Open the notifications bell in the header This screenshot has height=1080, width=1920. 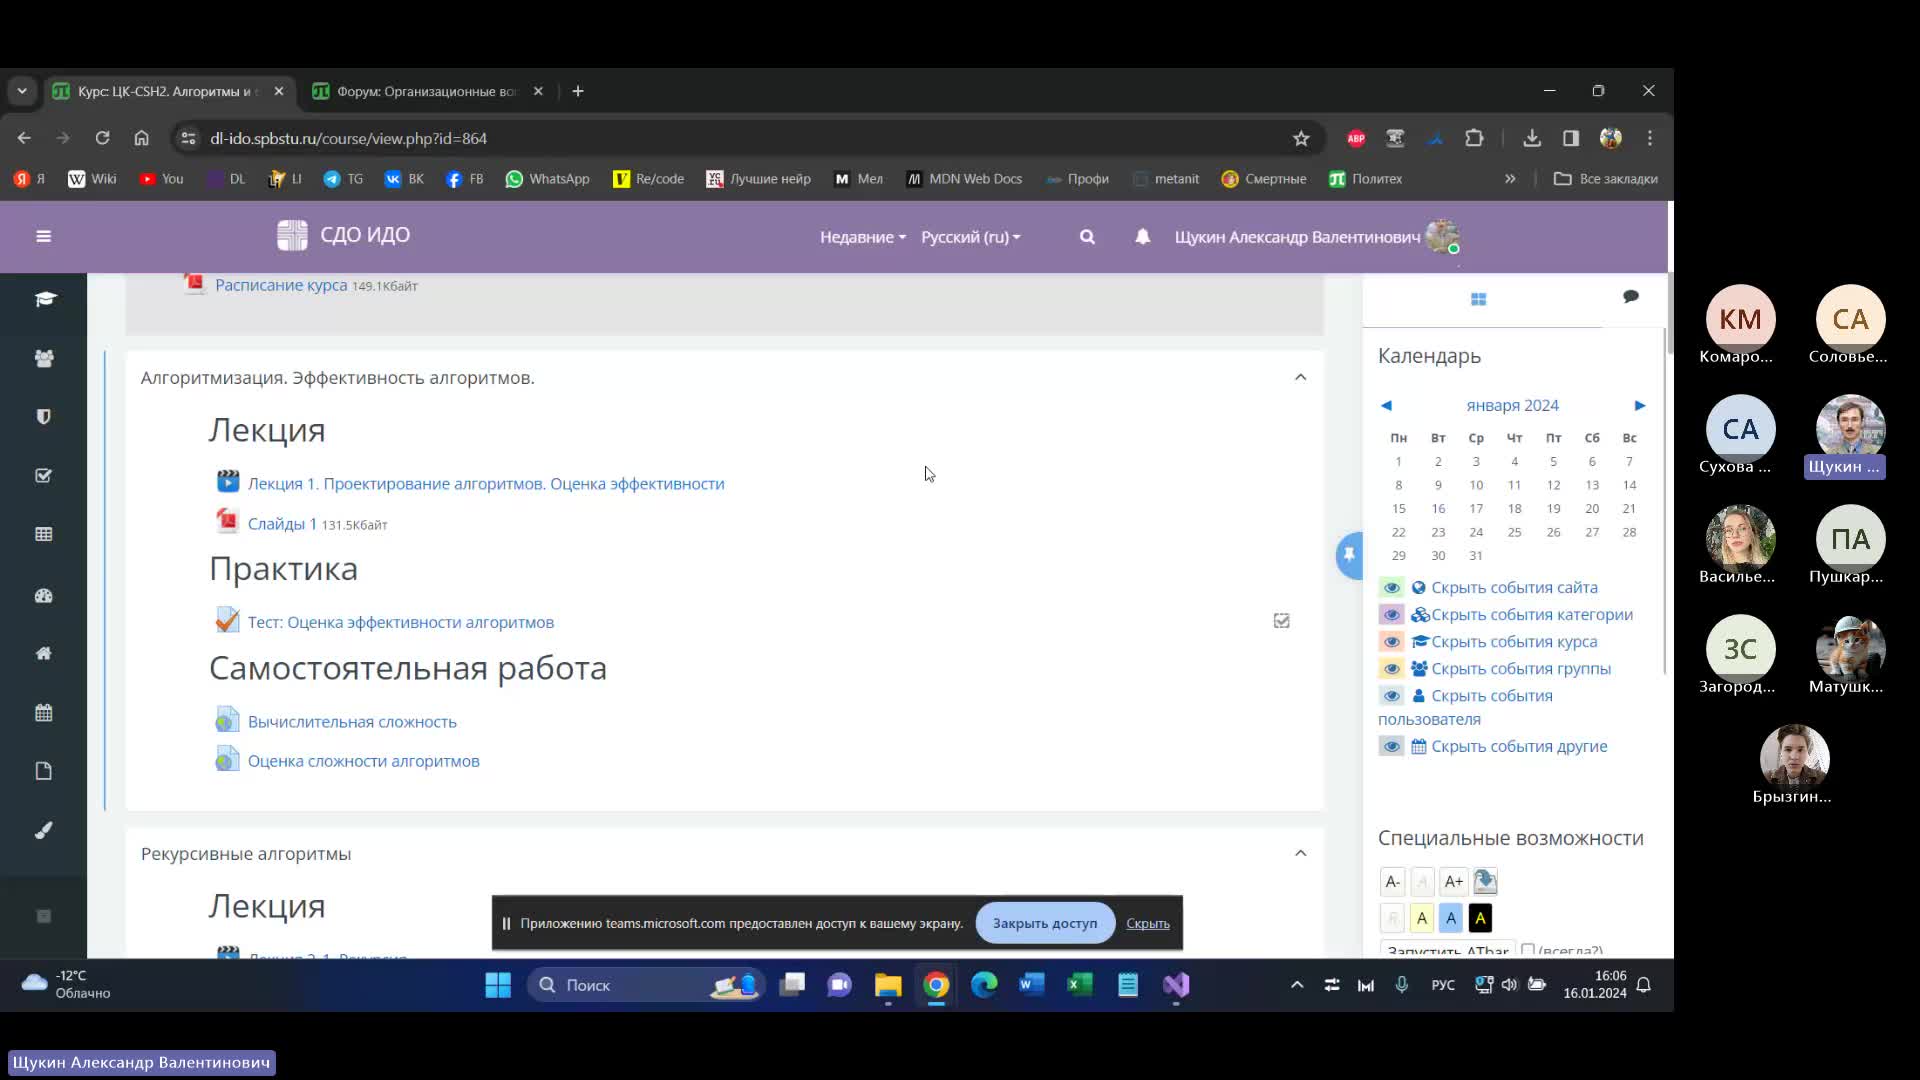(x=1142, y=237)
